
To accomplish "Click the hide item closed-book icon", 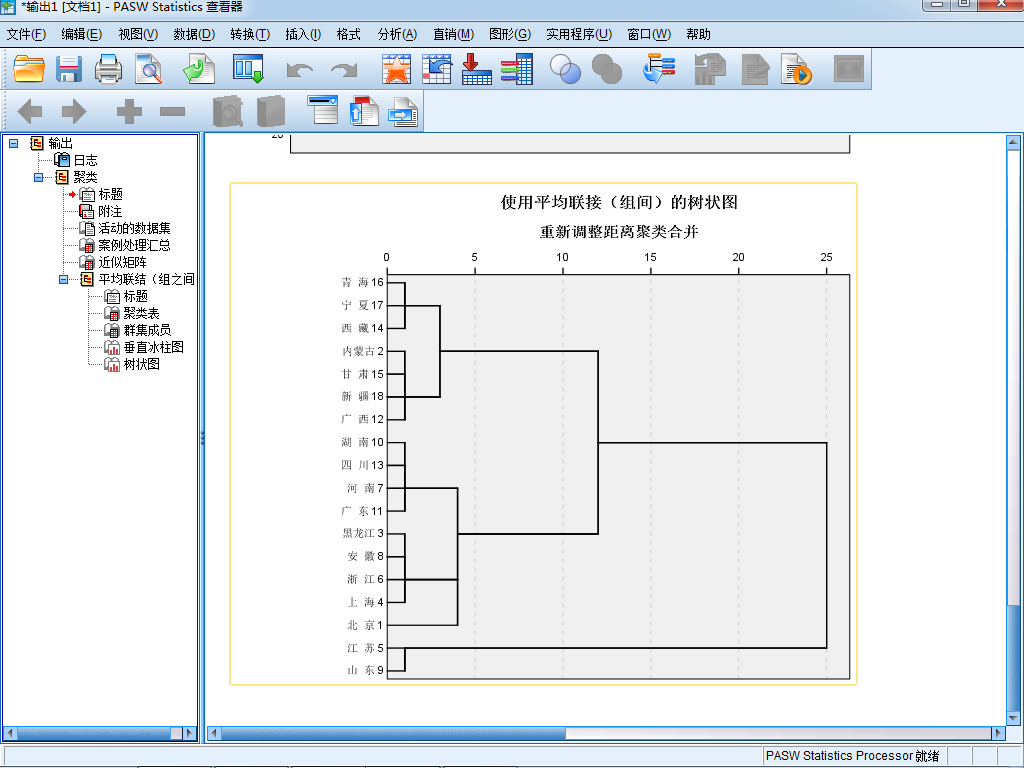I will click(x=270, y=111).
